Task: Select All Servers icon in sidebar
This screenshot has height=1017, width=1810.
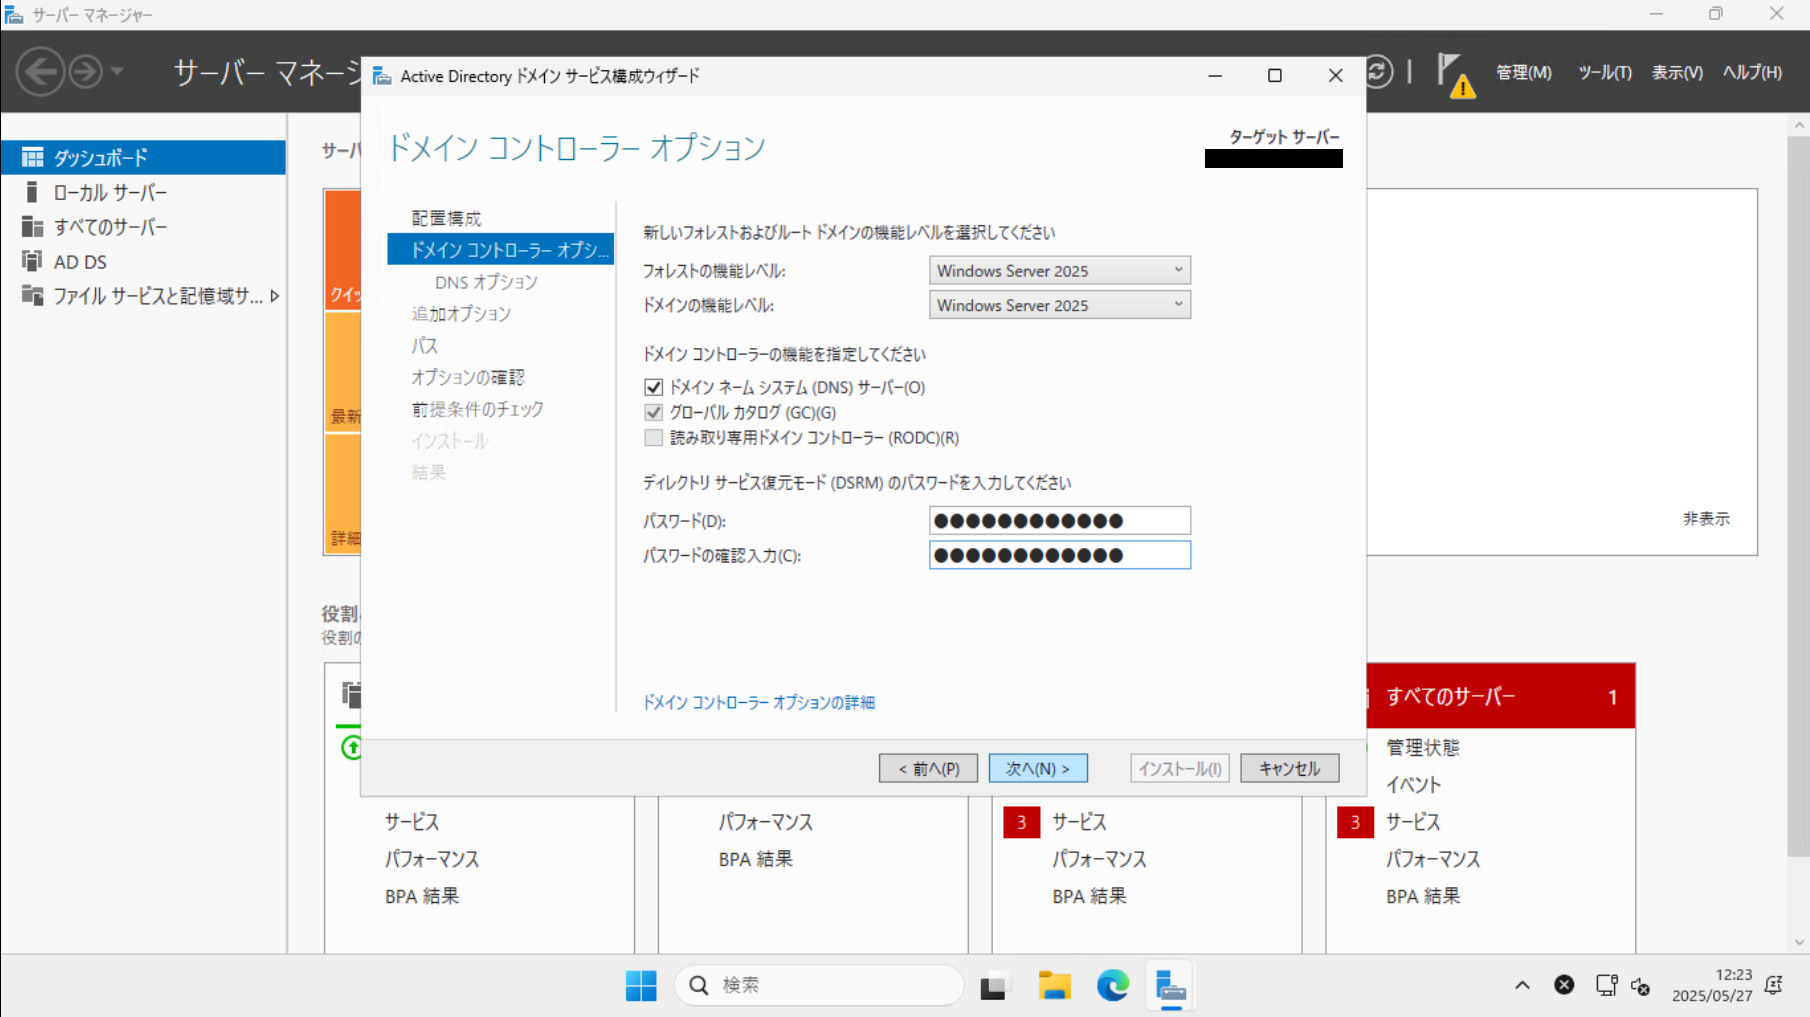Action: pyautogui.click(x=32, y=227)
